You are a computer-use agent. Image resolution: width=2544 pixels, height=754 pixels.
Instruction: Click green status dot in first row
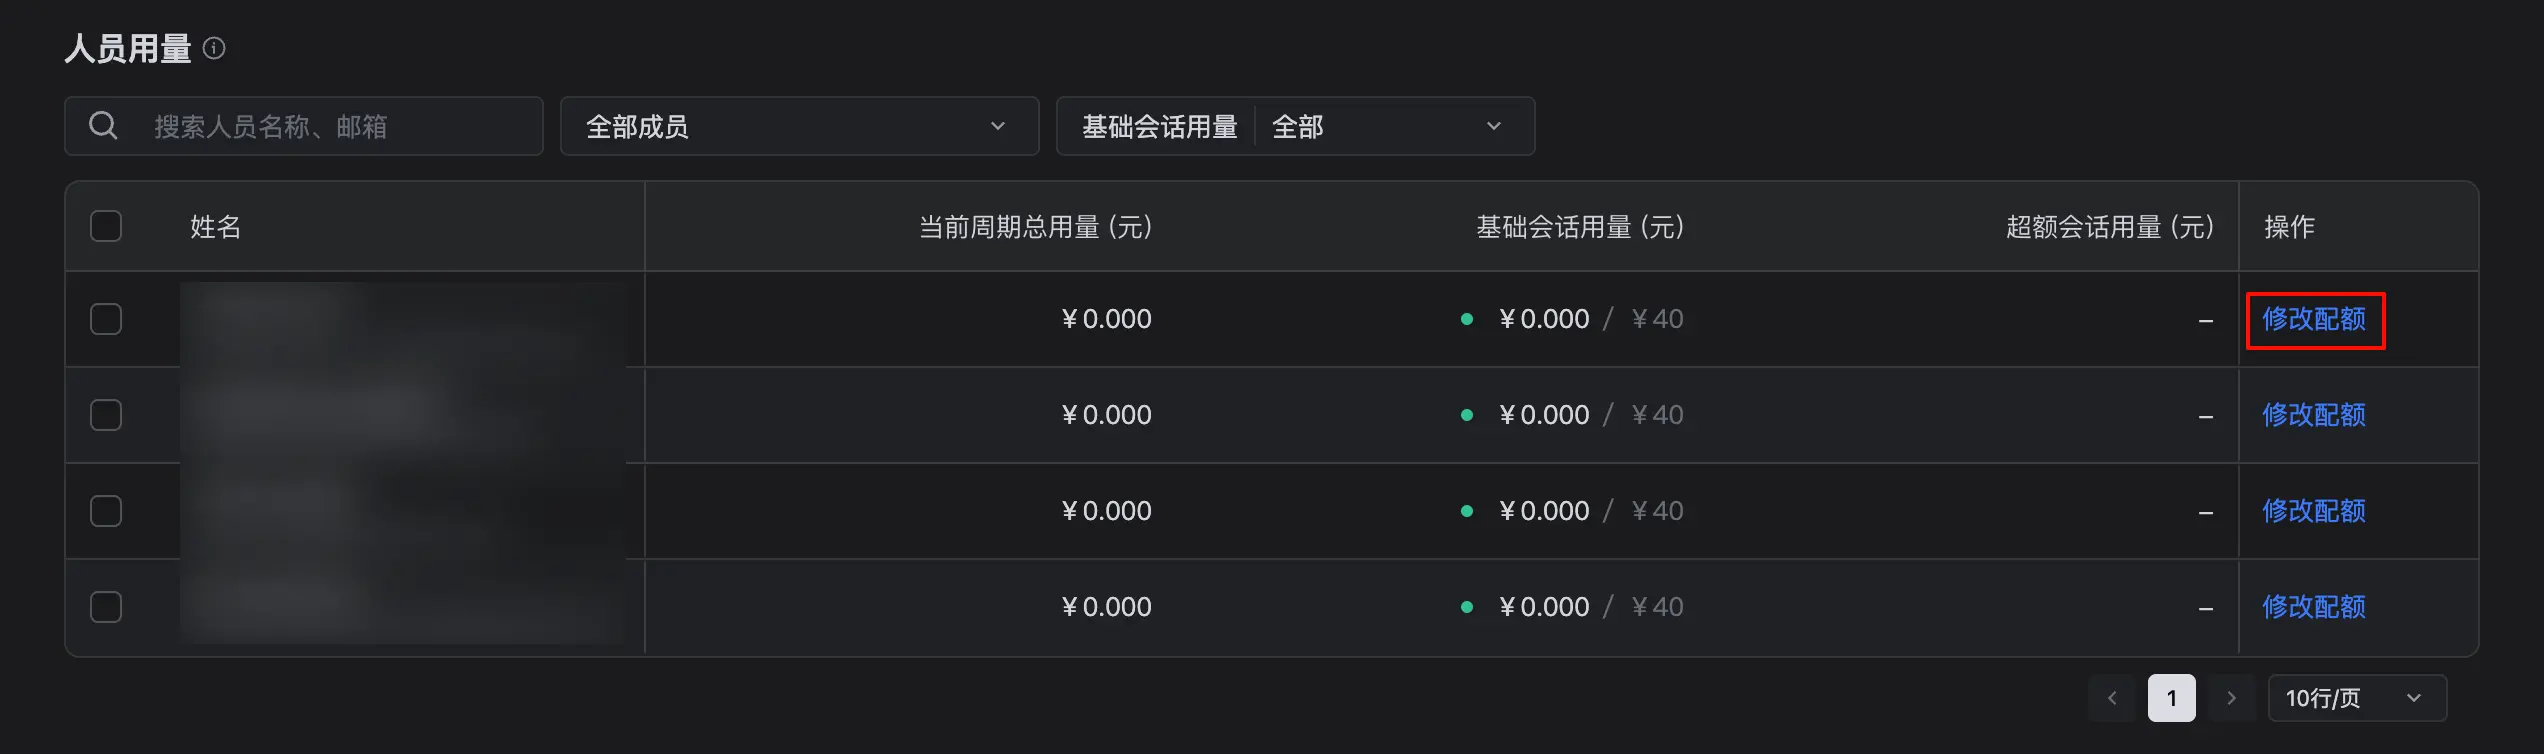coord(1466,319)
